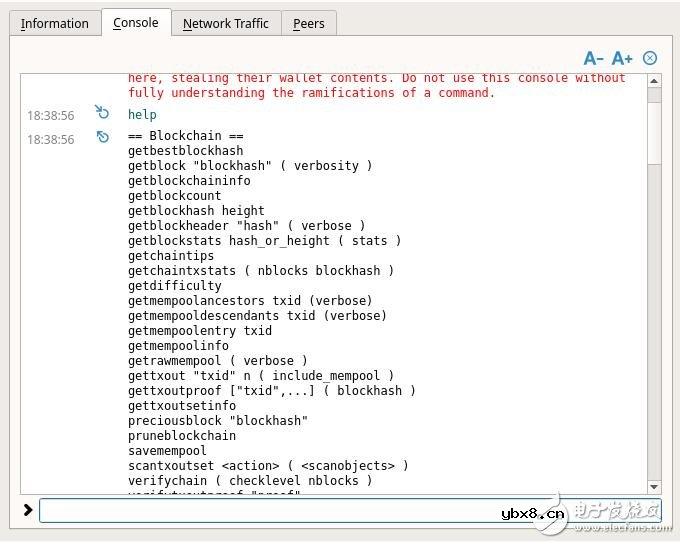Viewport: 680px width, 544px height.
Task: Click the scrollbar up arrow
Action: (654, 81)
